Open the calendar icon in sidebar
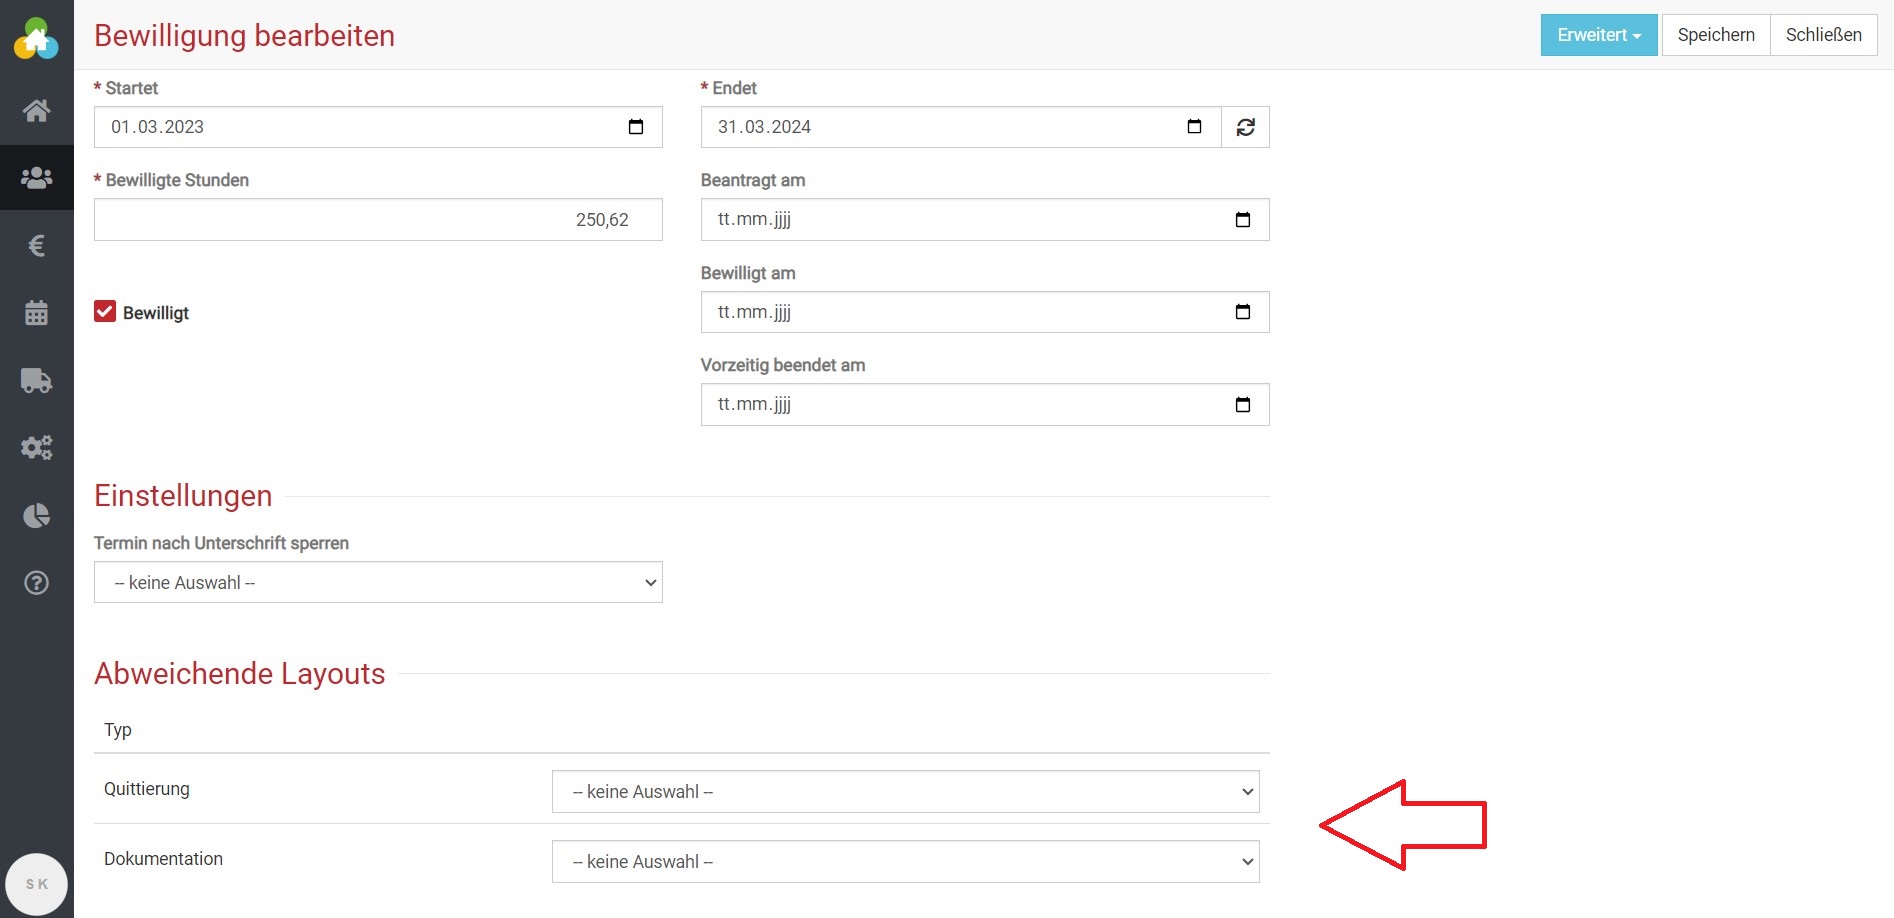Viewport: 1894px width, 918px height. 36,313
